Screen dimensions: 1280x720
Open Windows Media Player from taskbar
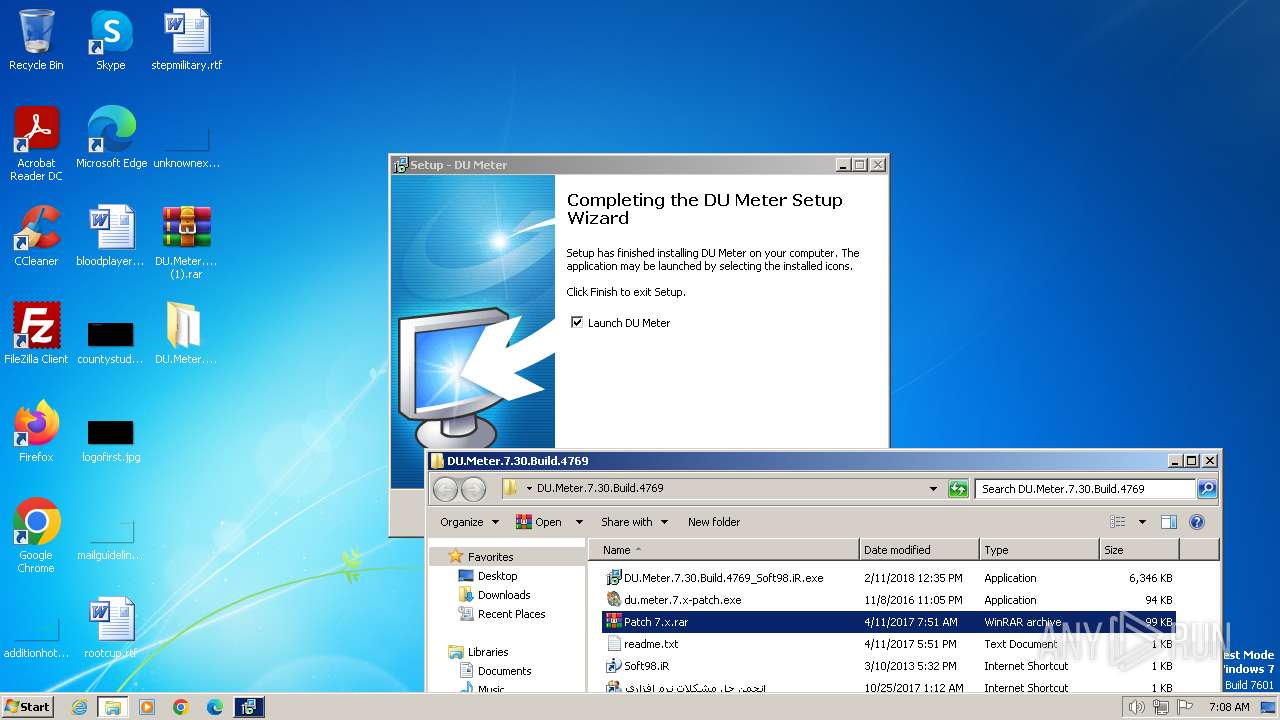pyautogui.click(x=147, y=707)
